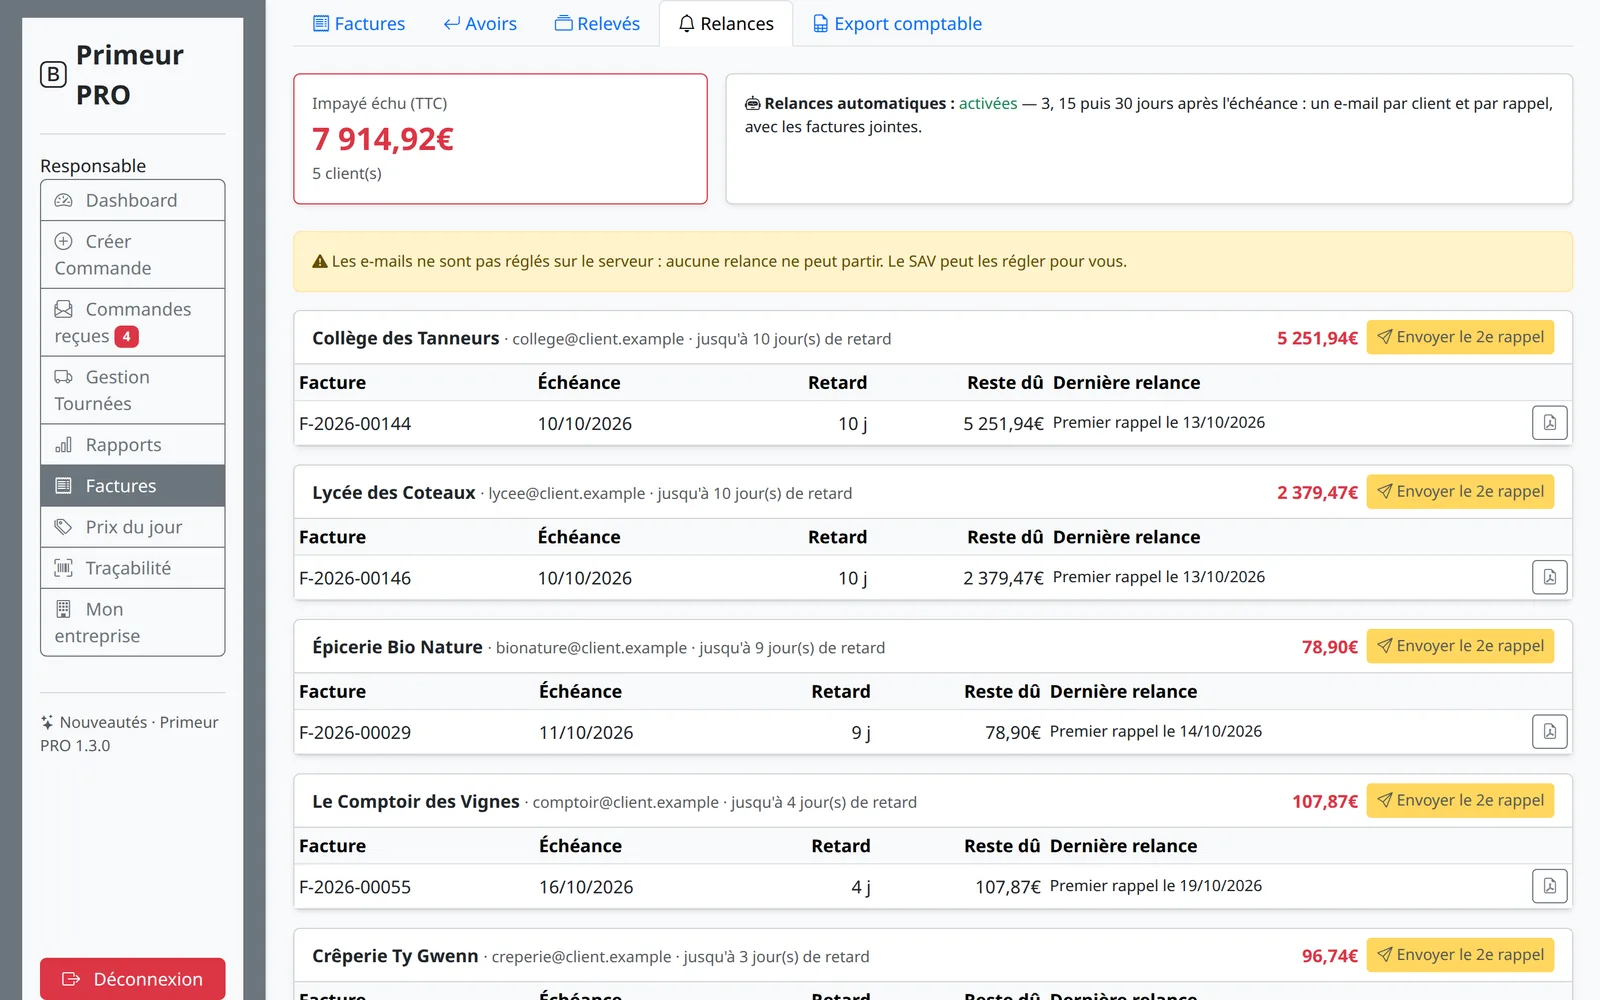Click the Commandes reçues inbox icon
The image size is (1600, 1000).
click(x=64, y=309)
